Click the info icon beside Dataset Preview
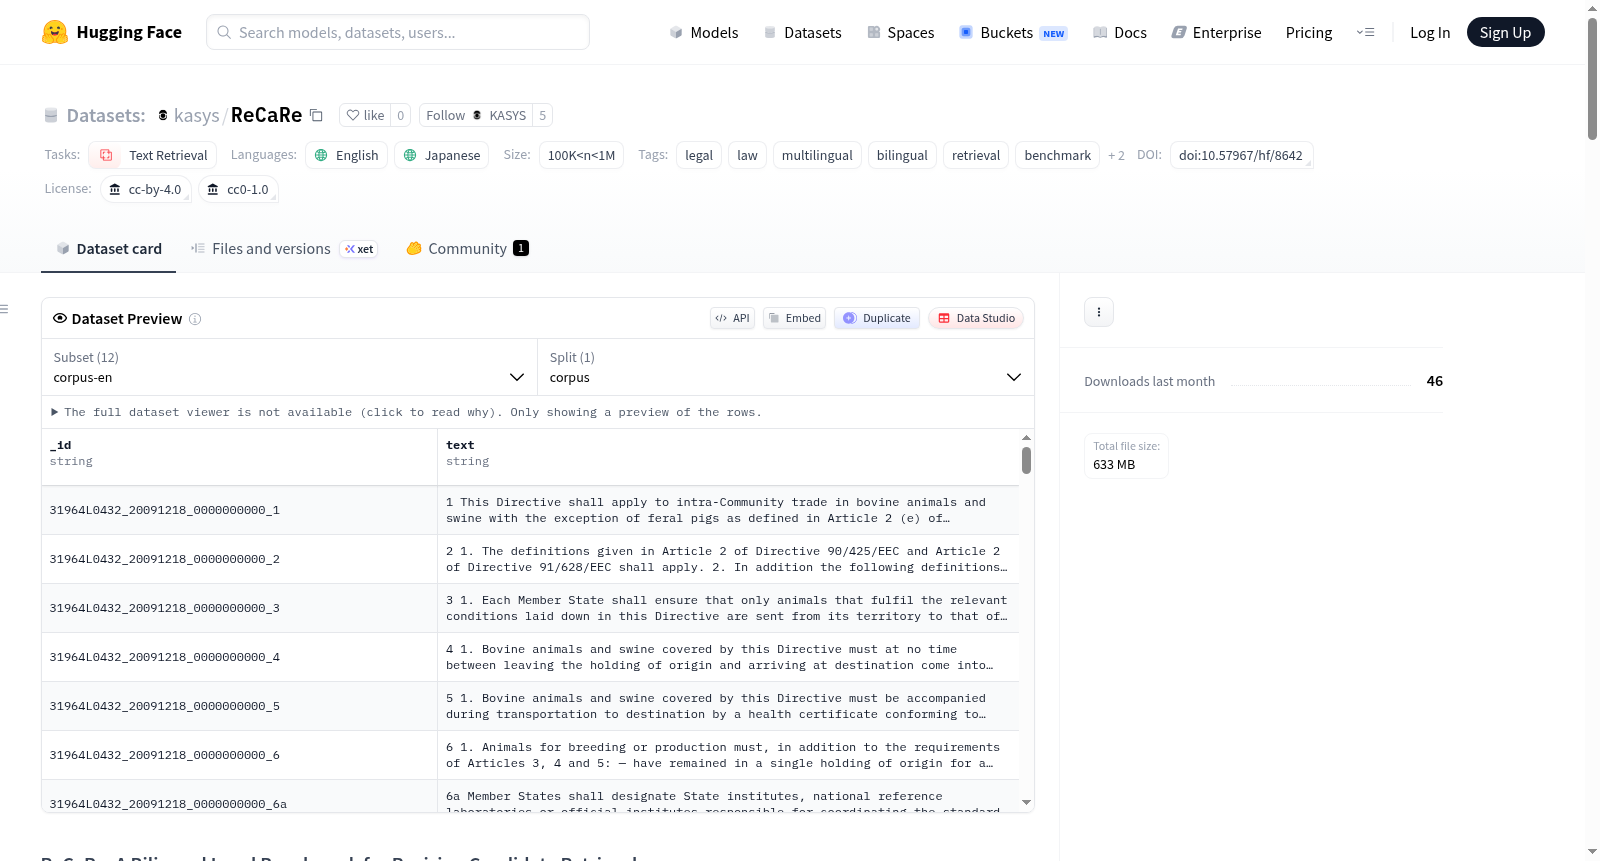The image size is (1600, 861). click(195, 319)
